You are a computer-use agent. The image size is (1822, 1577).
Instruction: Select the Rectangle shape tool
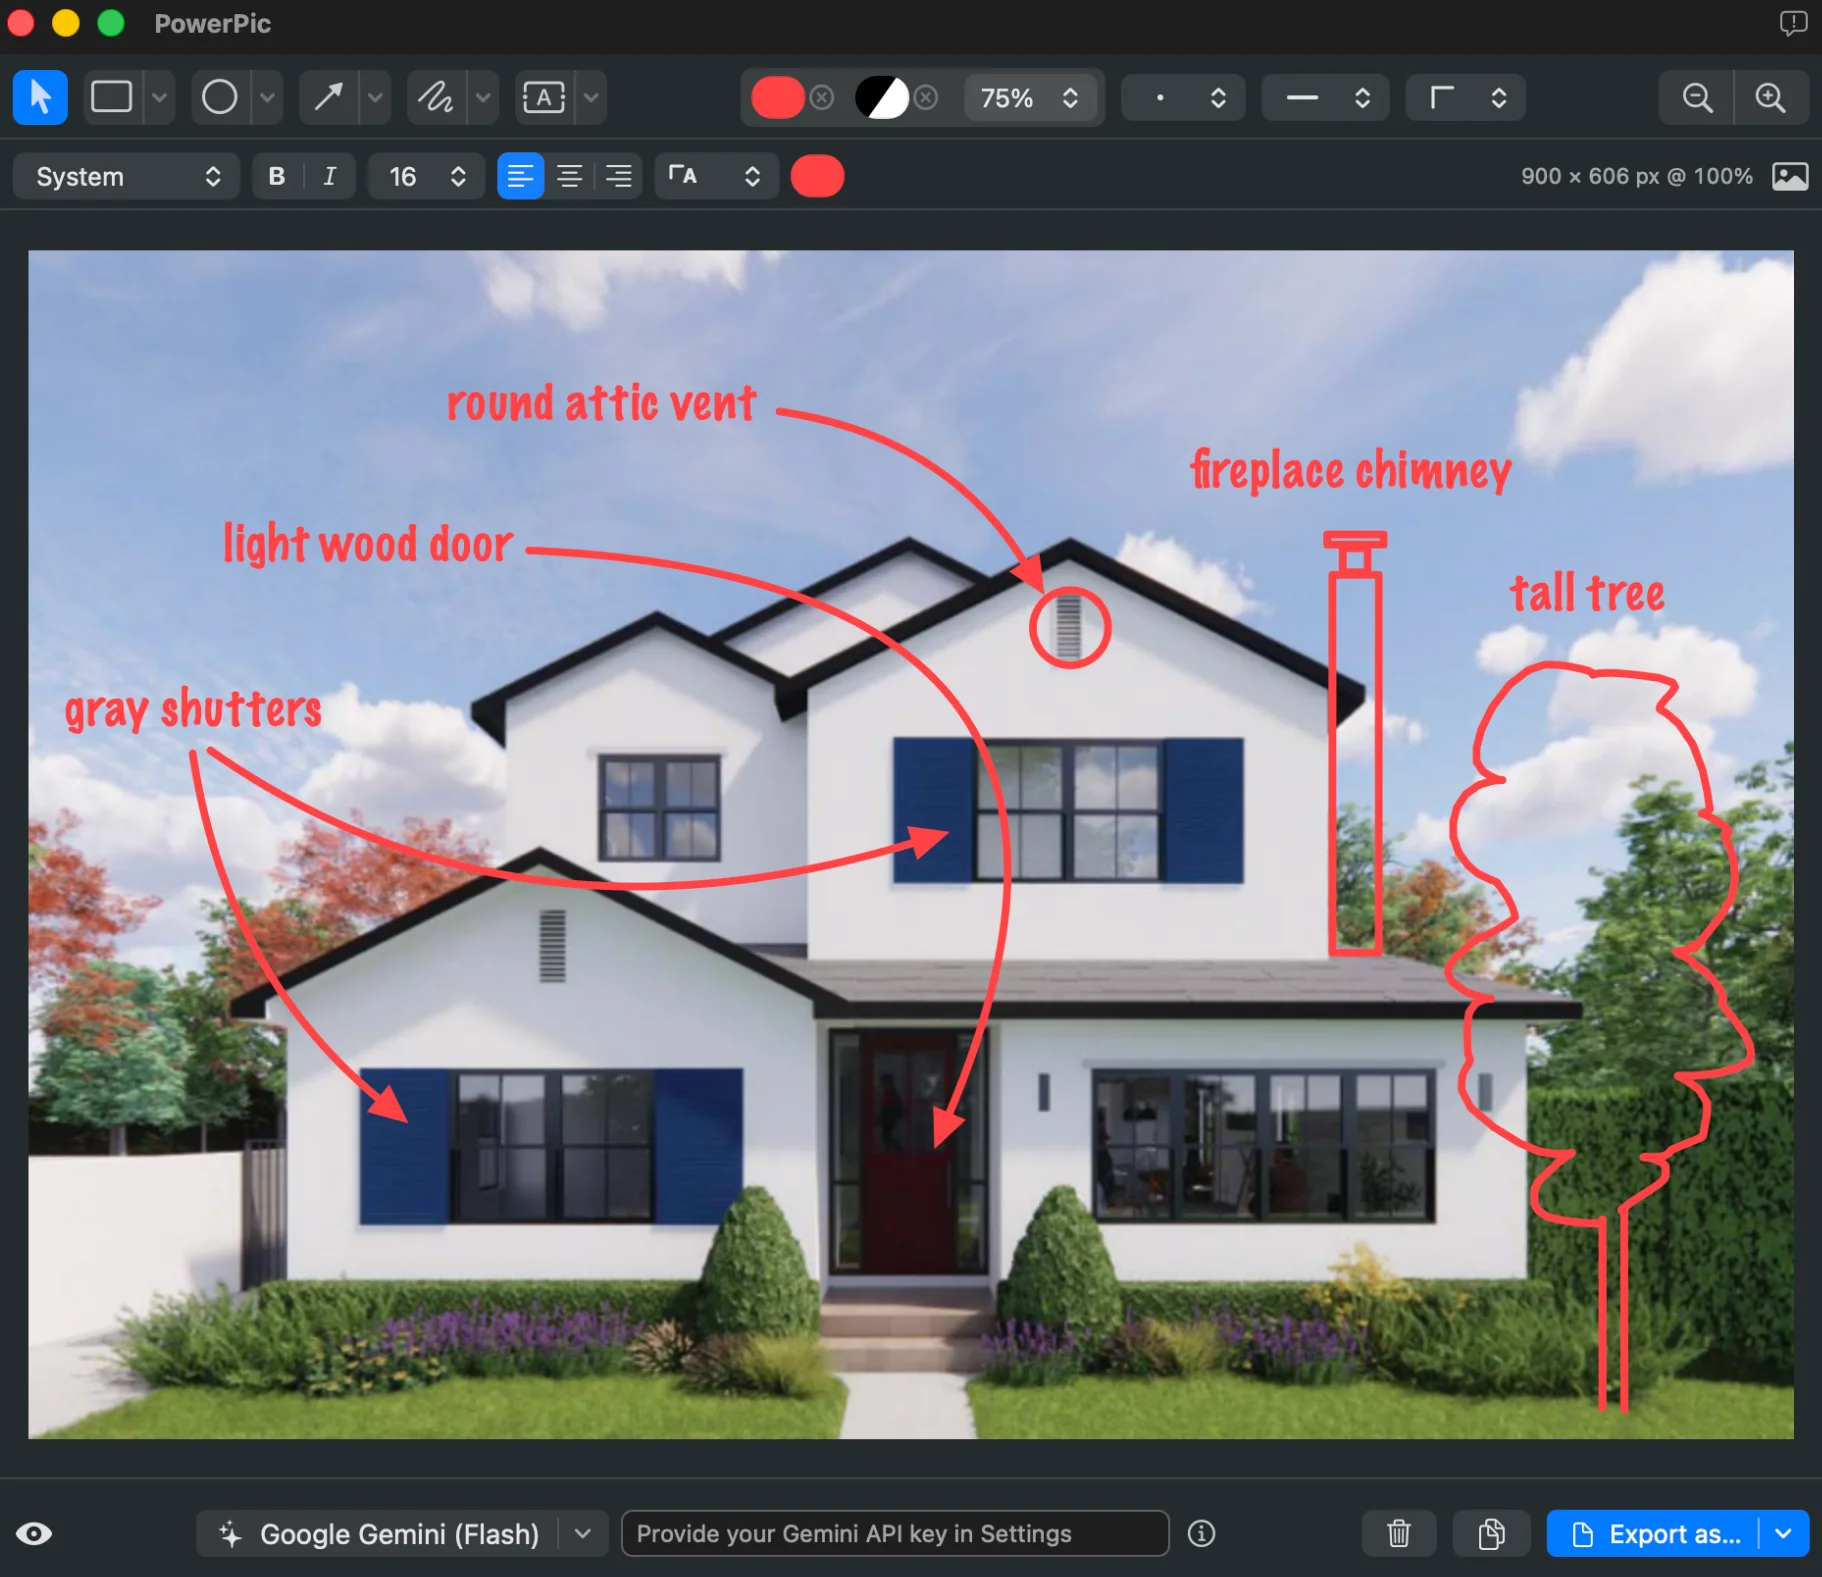(111, 97)
